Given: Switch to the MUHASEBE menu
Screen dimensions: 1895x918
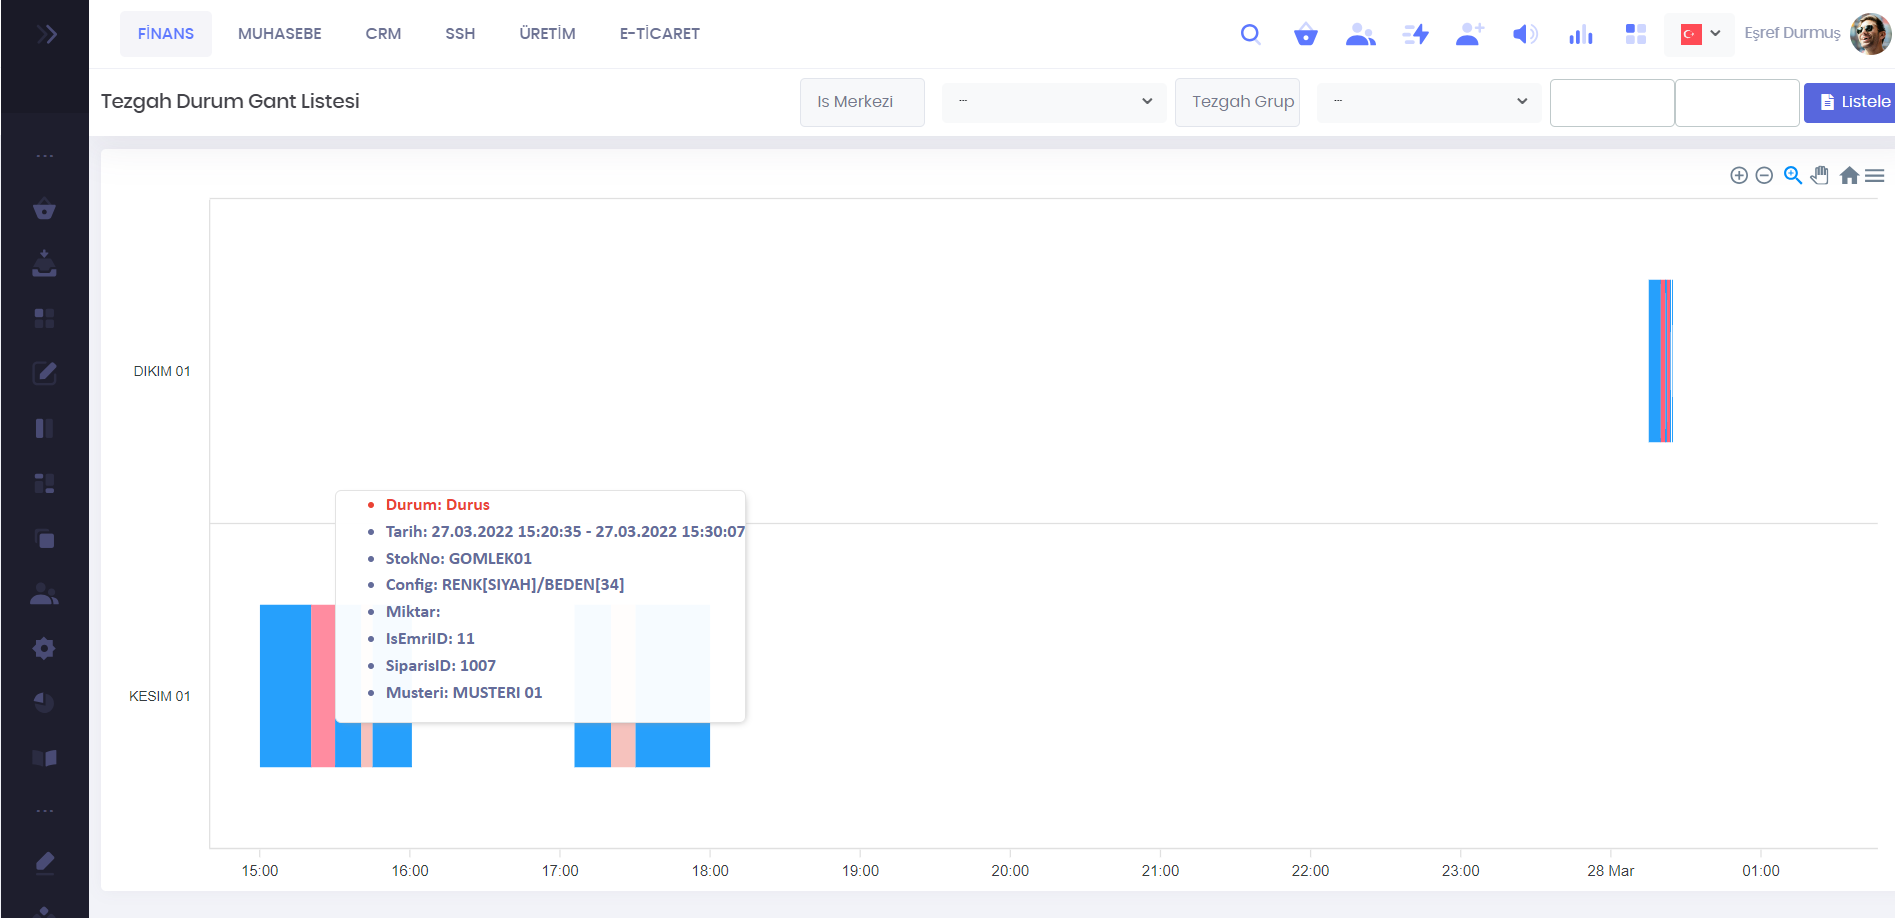Looking at the screenshot, I should click(279, 34).
